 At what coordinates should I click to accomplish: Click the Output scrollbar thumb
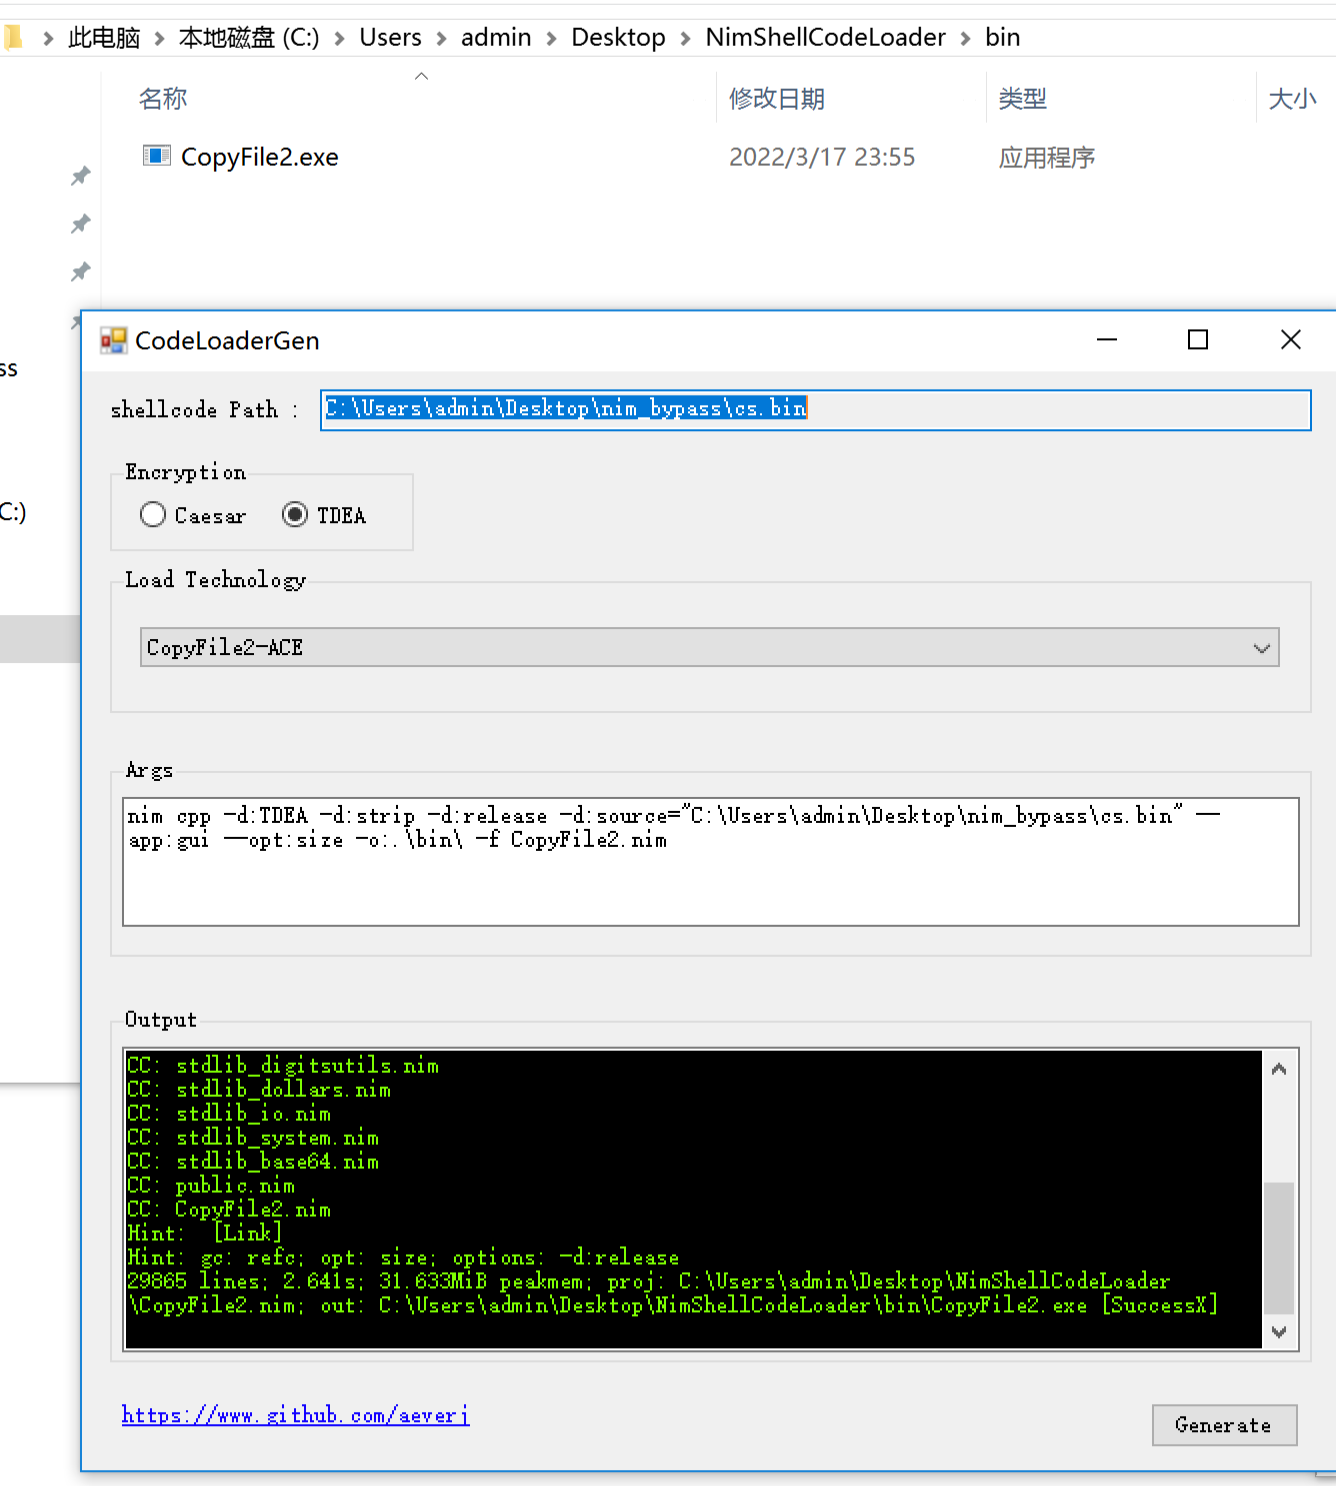click(x=1279, y=1248)
